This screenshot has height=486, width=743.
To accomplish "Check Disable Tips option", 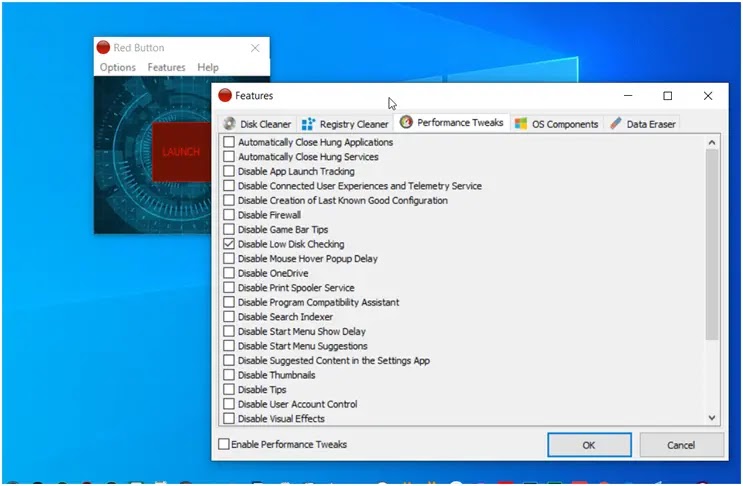I will tap(229, 389).
